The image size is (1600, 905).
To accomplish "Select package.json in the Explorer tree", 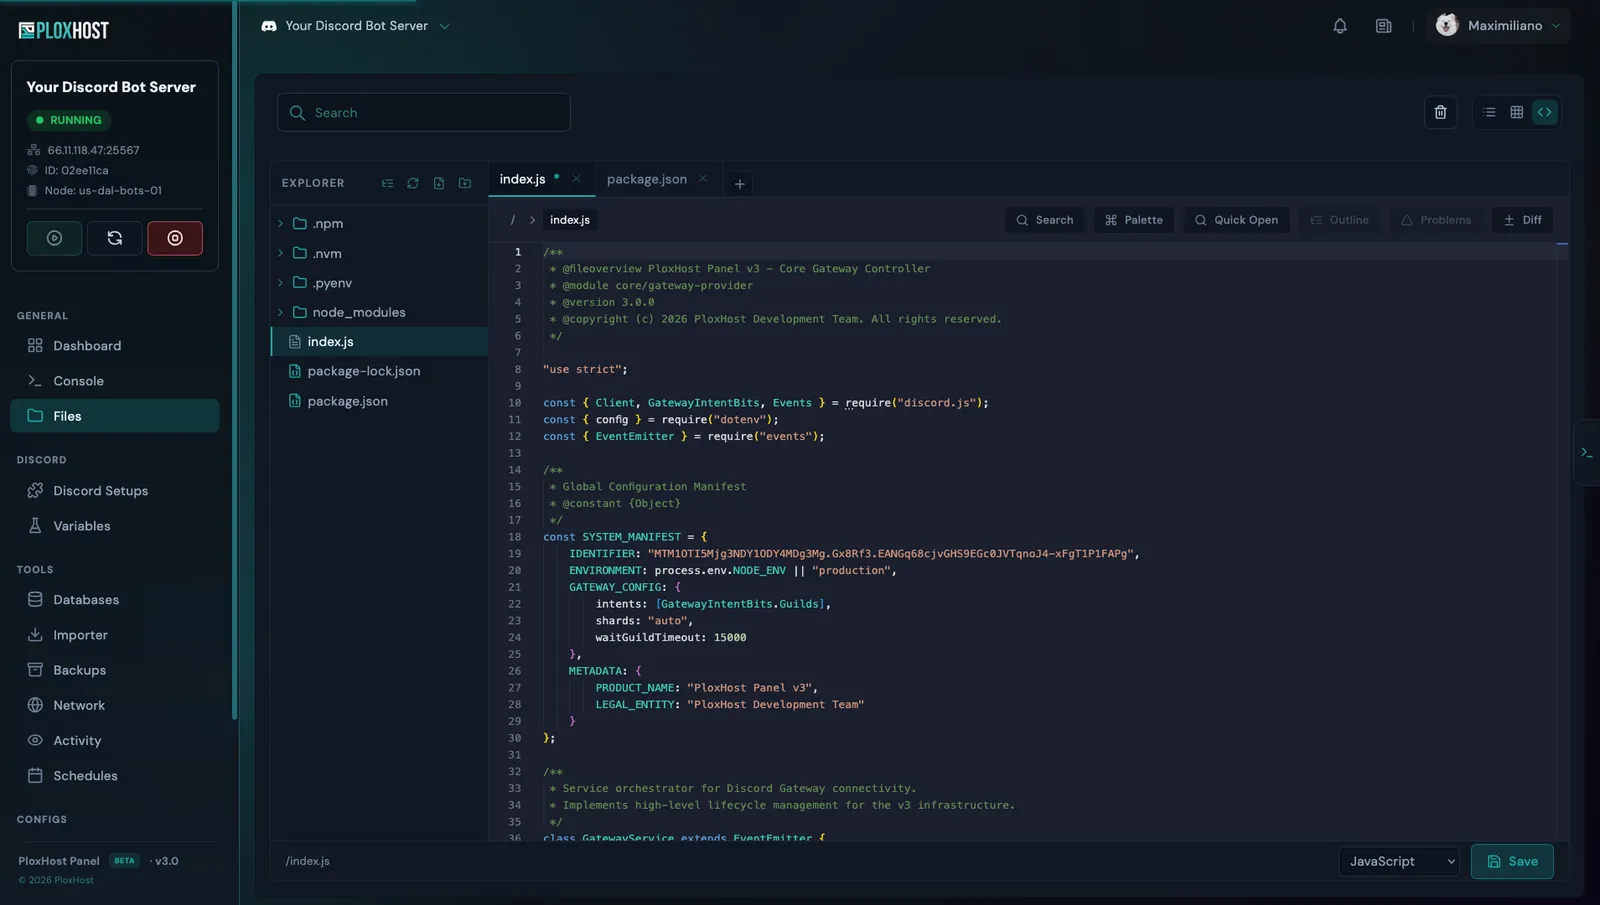I will pyautogui.click(x=379, y=401).
